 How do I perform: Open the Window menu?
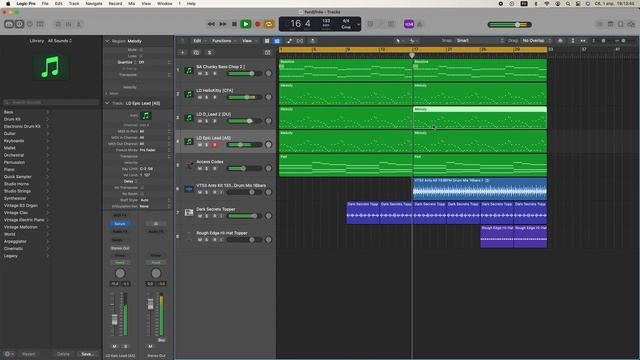click(x=164, y=4)
